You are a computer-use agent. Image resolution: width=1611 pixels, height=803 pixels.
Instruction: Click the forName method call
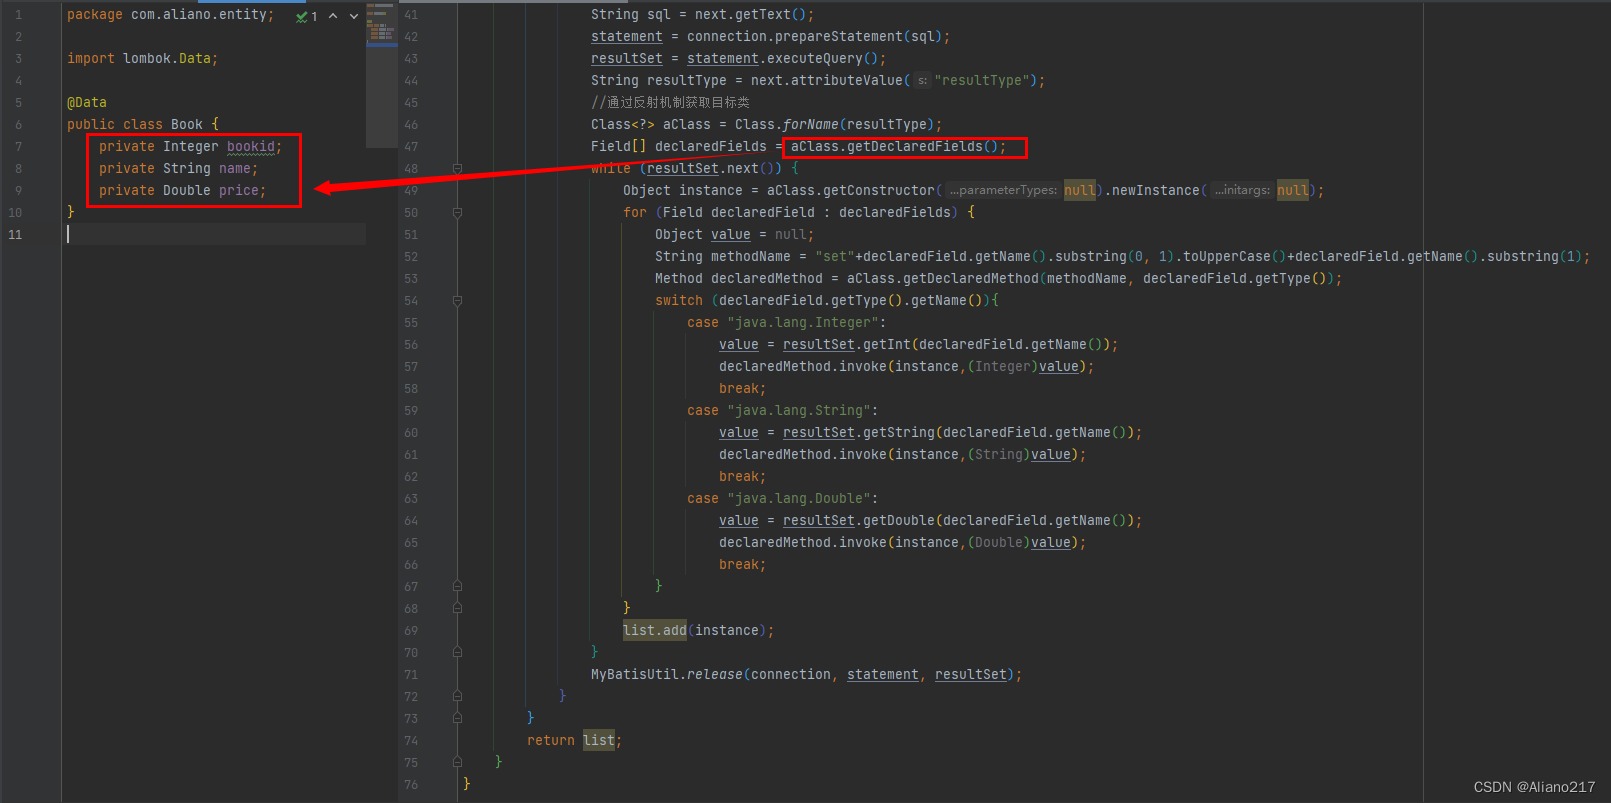pyautogui.click(x=811, y=124)
